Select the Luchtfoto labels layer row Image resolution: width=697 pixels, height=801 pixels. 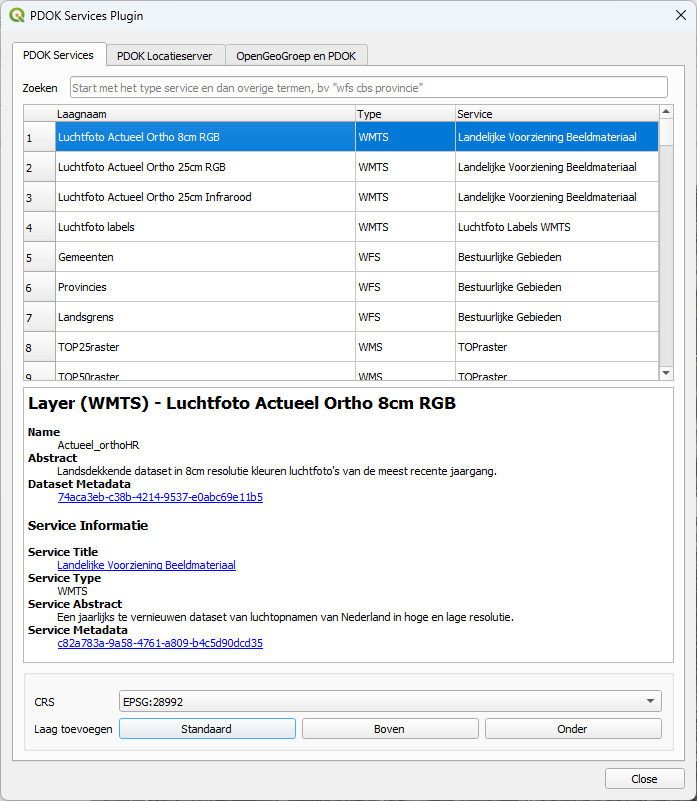341,227
